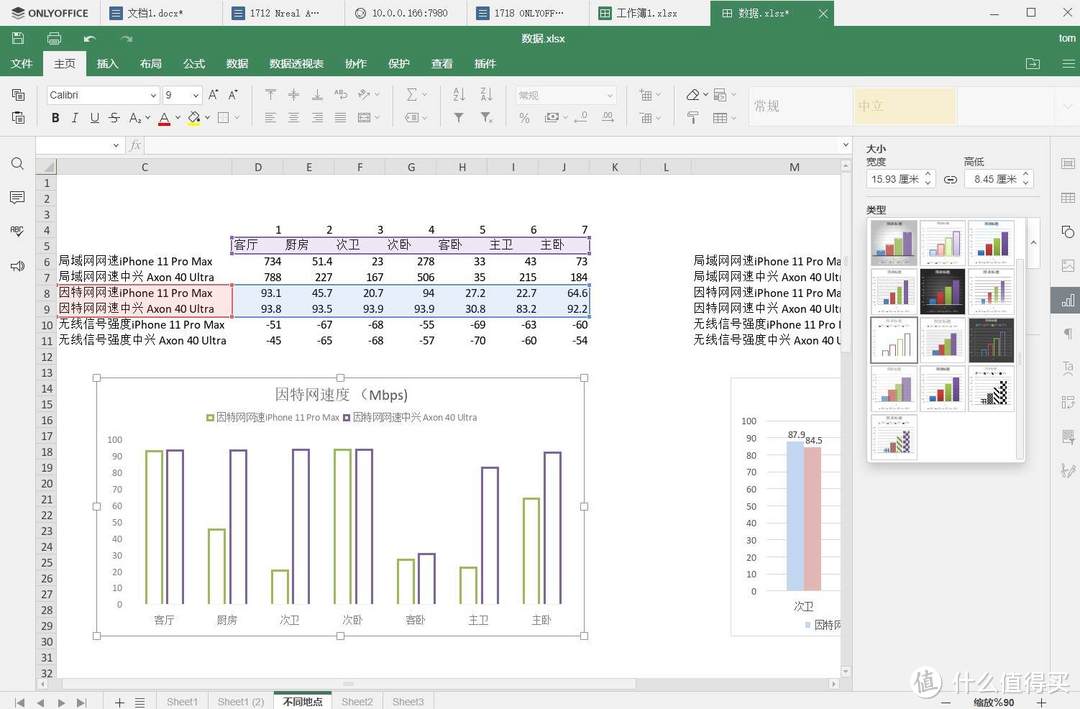Increase decimal places
Image resolution: width=1080 pixels, height=709 pixels.
(x=608, y=118)
